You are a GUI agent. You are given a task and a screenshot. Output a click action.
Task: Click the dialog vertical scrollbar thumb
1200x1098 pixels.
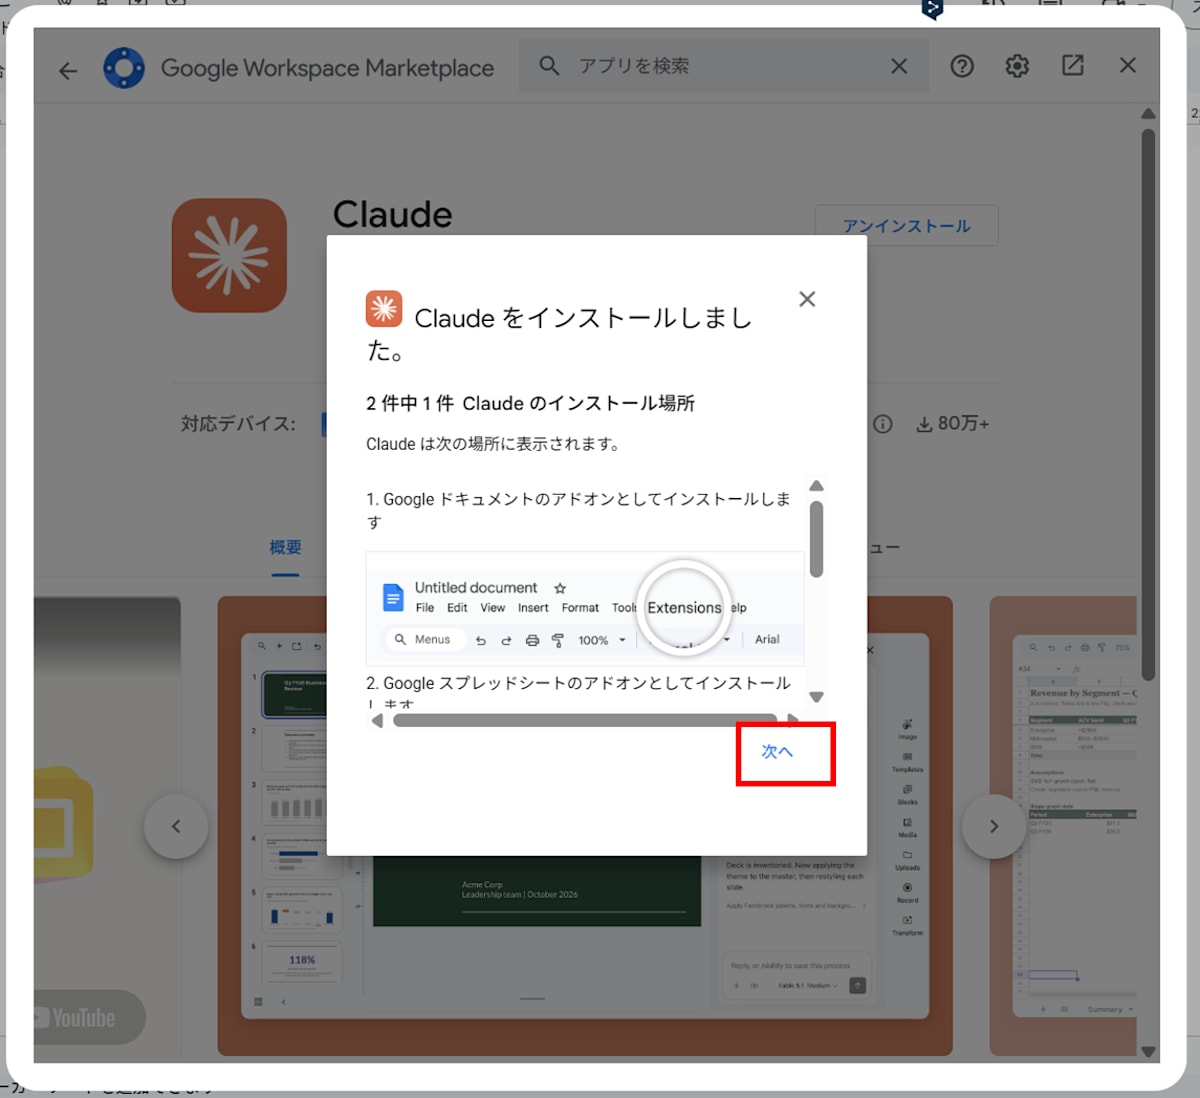[x=816, y=539]
